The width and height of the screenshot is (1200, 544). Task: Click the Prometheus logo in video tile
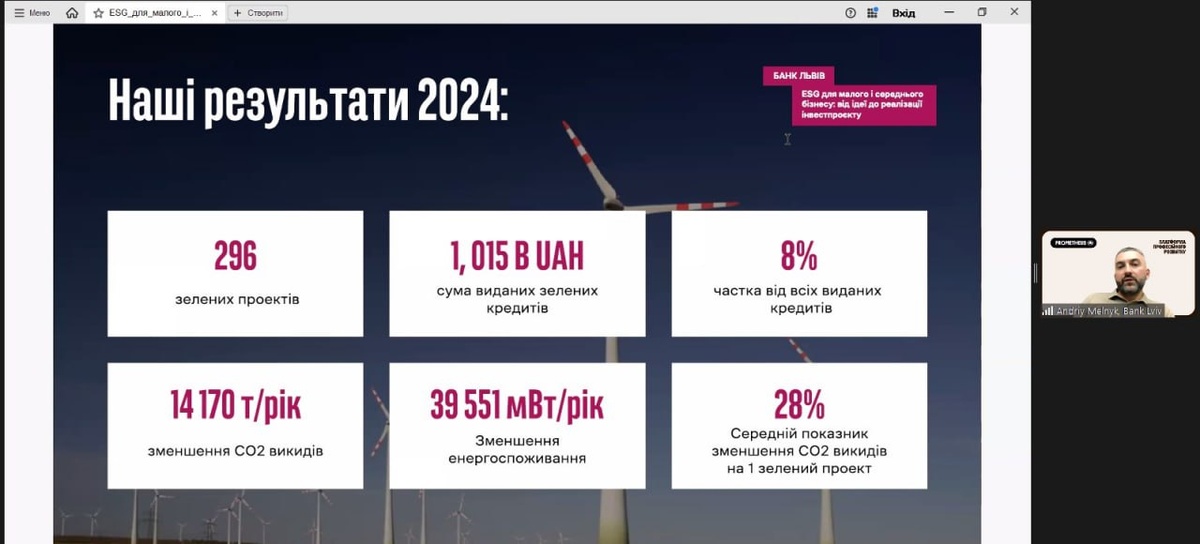click(1074, 243)
